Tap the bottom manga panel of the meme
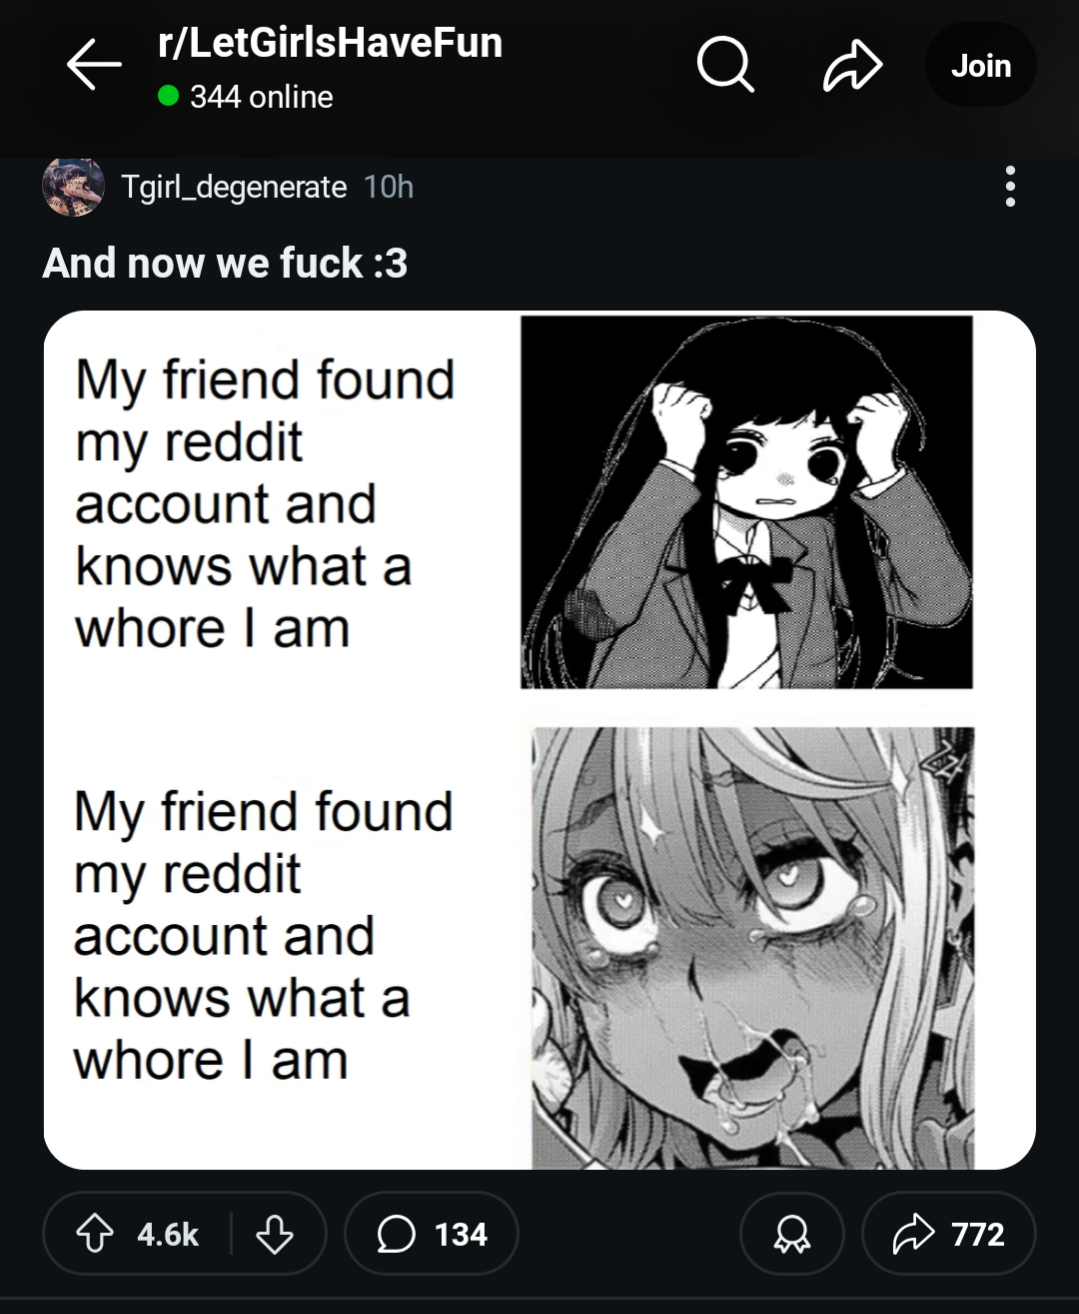The height and width of the screenshot is (1314, 1079). click(753, 947)
